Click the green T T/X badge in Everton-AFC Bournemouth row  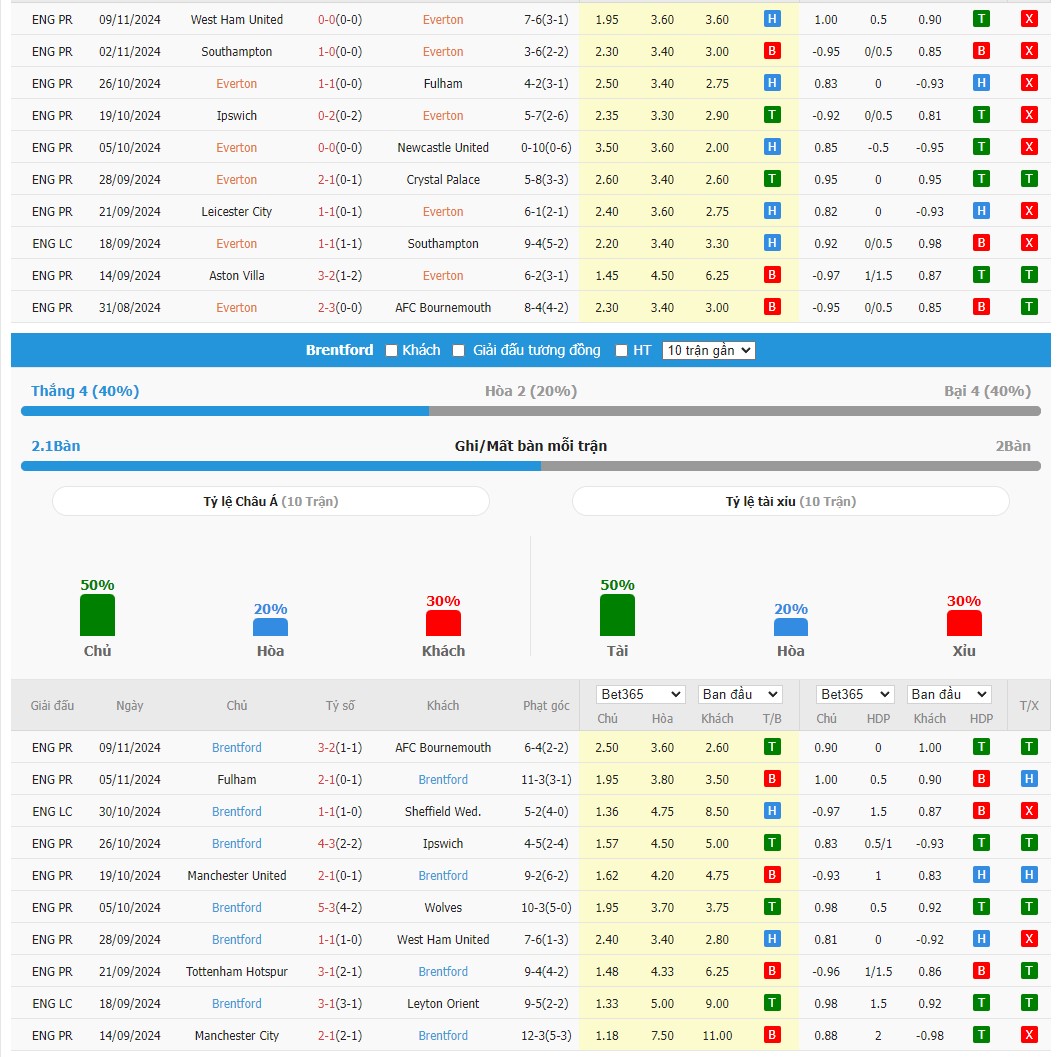[1029, 307]
